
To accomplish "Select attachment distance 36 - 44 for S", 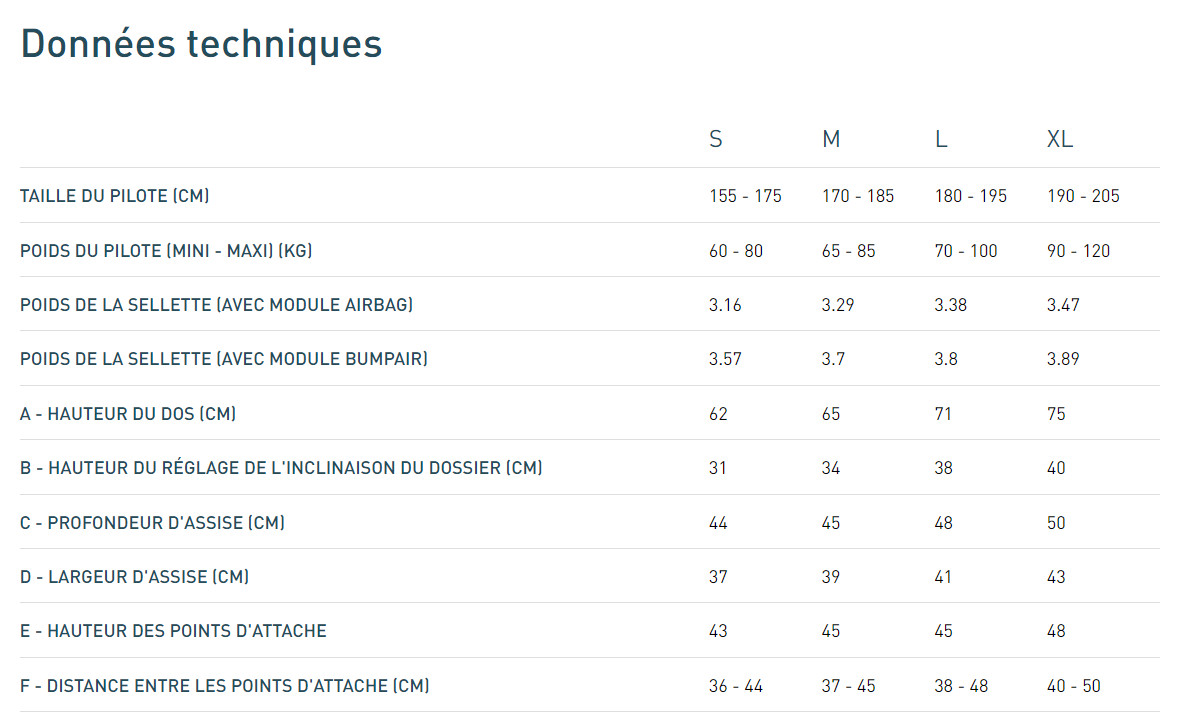I will coord(734,685).
